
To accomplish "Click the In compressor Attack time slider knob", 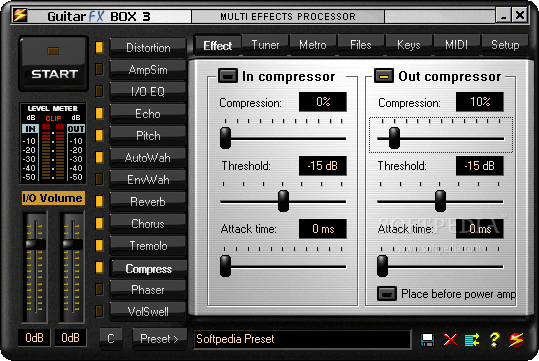I will pos(226,266).
